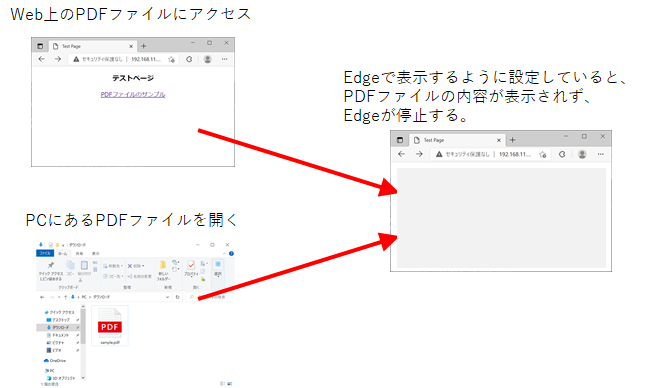Refresh the Explorer folder view
This screenshot has height=388, width=646.
click(x=178, y=297)
